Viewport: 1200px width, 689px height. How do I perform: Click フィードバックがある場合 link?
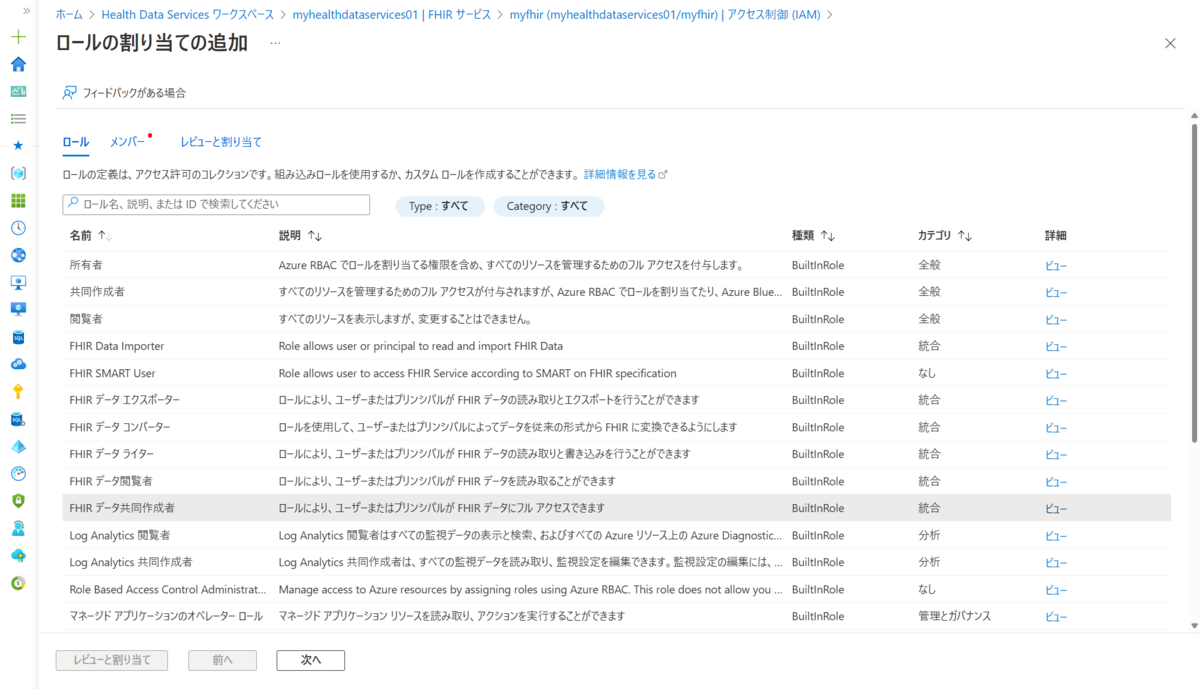point(134,93)
